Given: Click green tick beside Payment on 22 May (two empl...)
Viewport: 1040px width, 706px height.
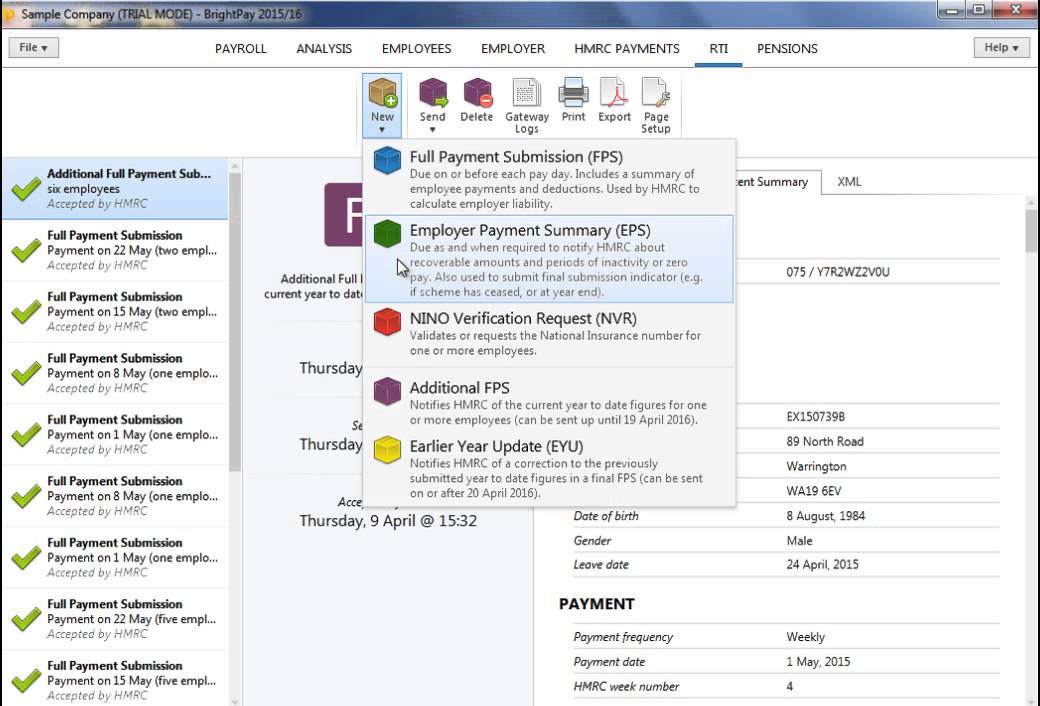Looking at the screenshot, I should pos(26,251).
